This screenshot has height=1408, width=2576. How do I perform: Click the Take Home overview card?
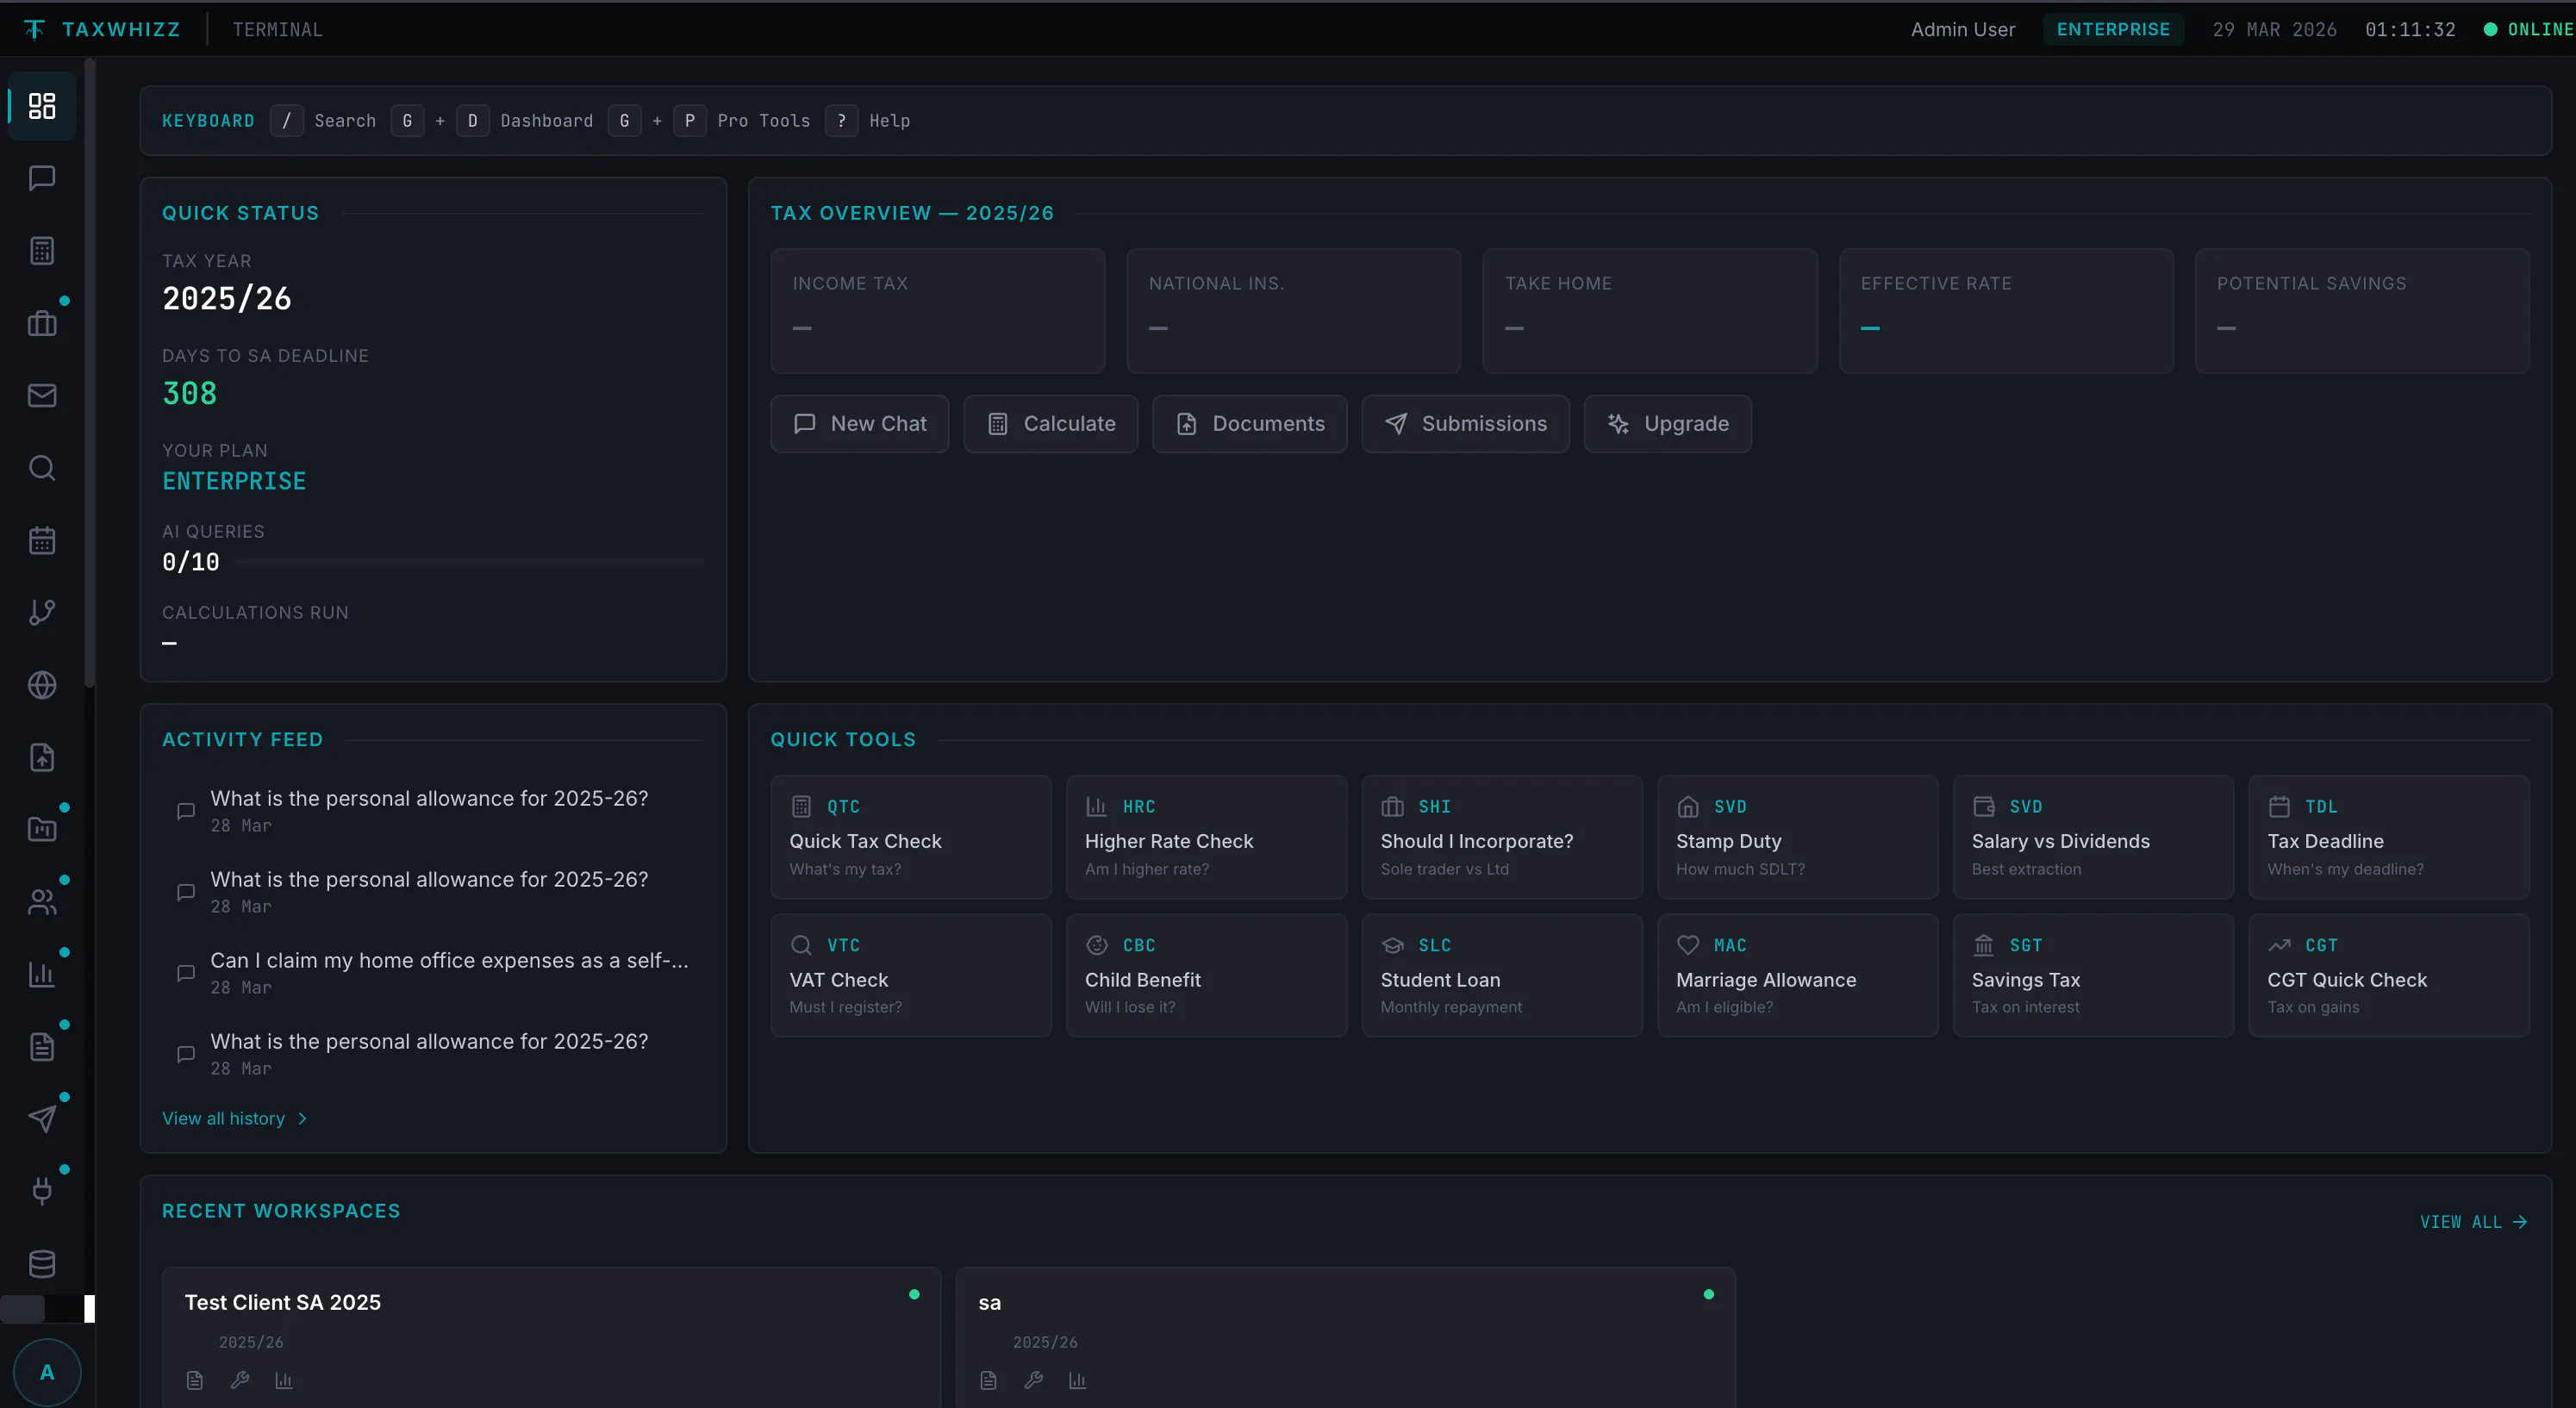click(x=1650, y=311)
